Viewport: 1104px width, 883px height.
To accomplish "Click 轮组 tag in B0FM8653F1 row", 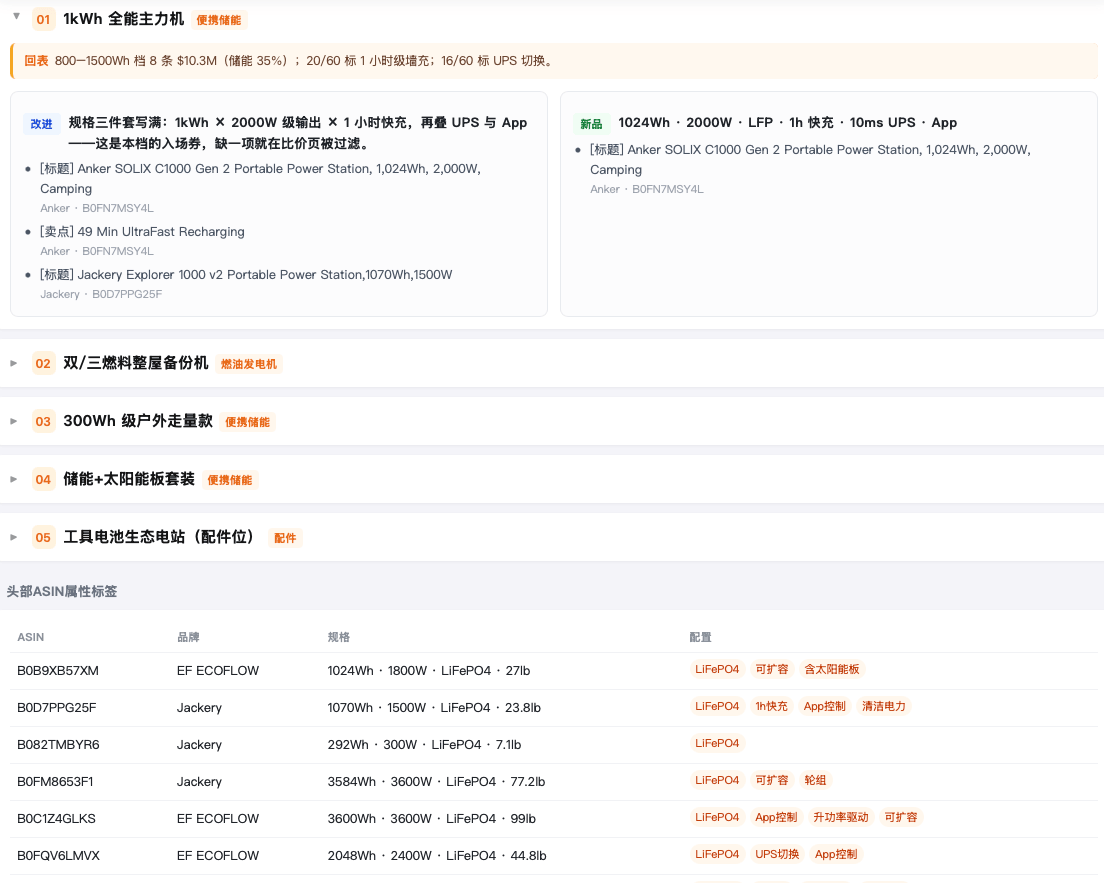I will pyautogui.click(x=815, y=780).
